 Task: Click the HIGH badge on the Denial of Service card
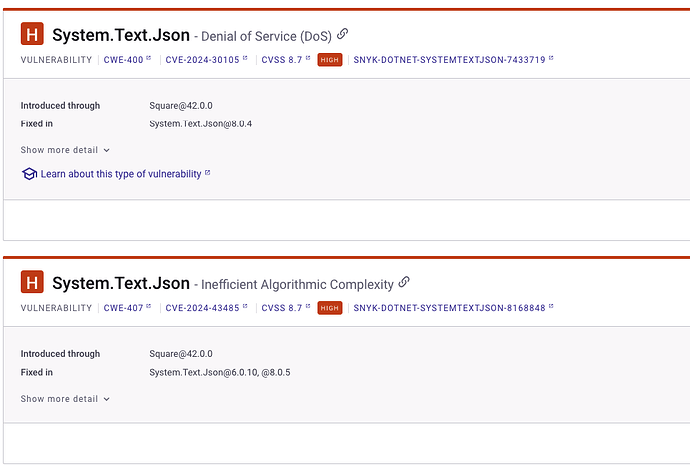coord(329,59)
